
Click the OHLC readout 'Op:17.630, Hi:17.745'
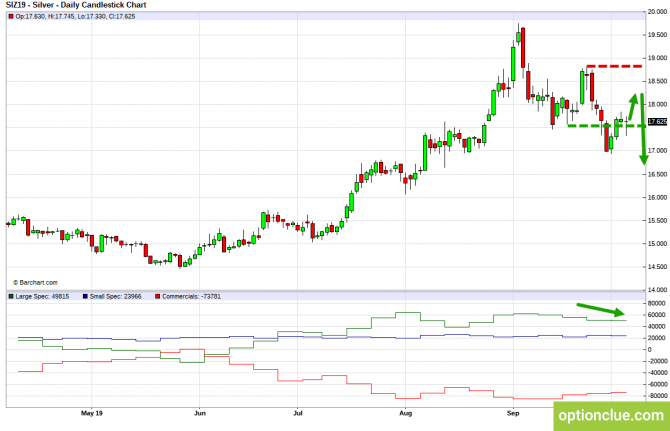[45, 17]
